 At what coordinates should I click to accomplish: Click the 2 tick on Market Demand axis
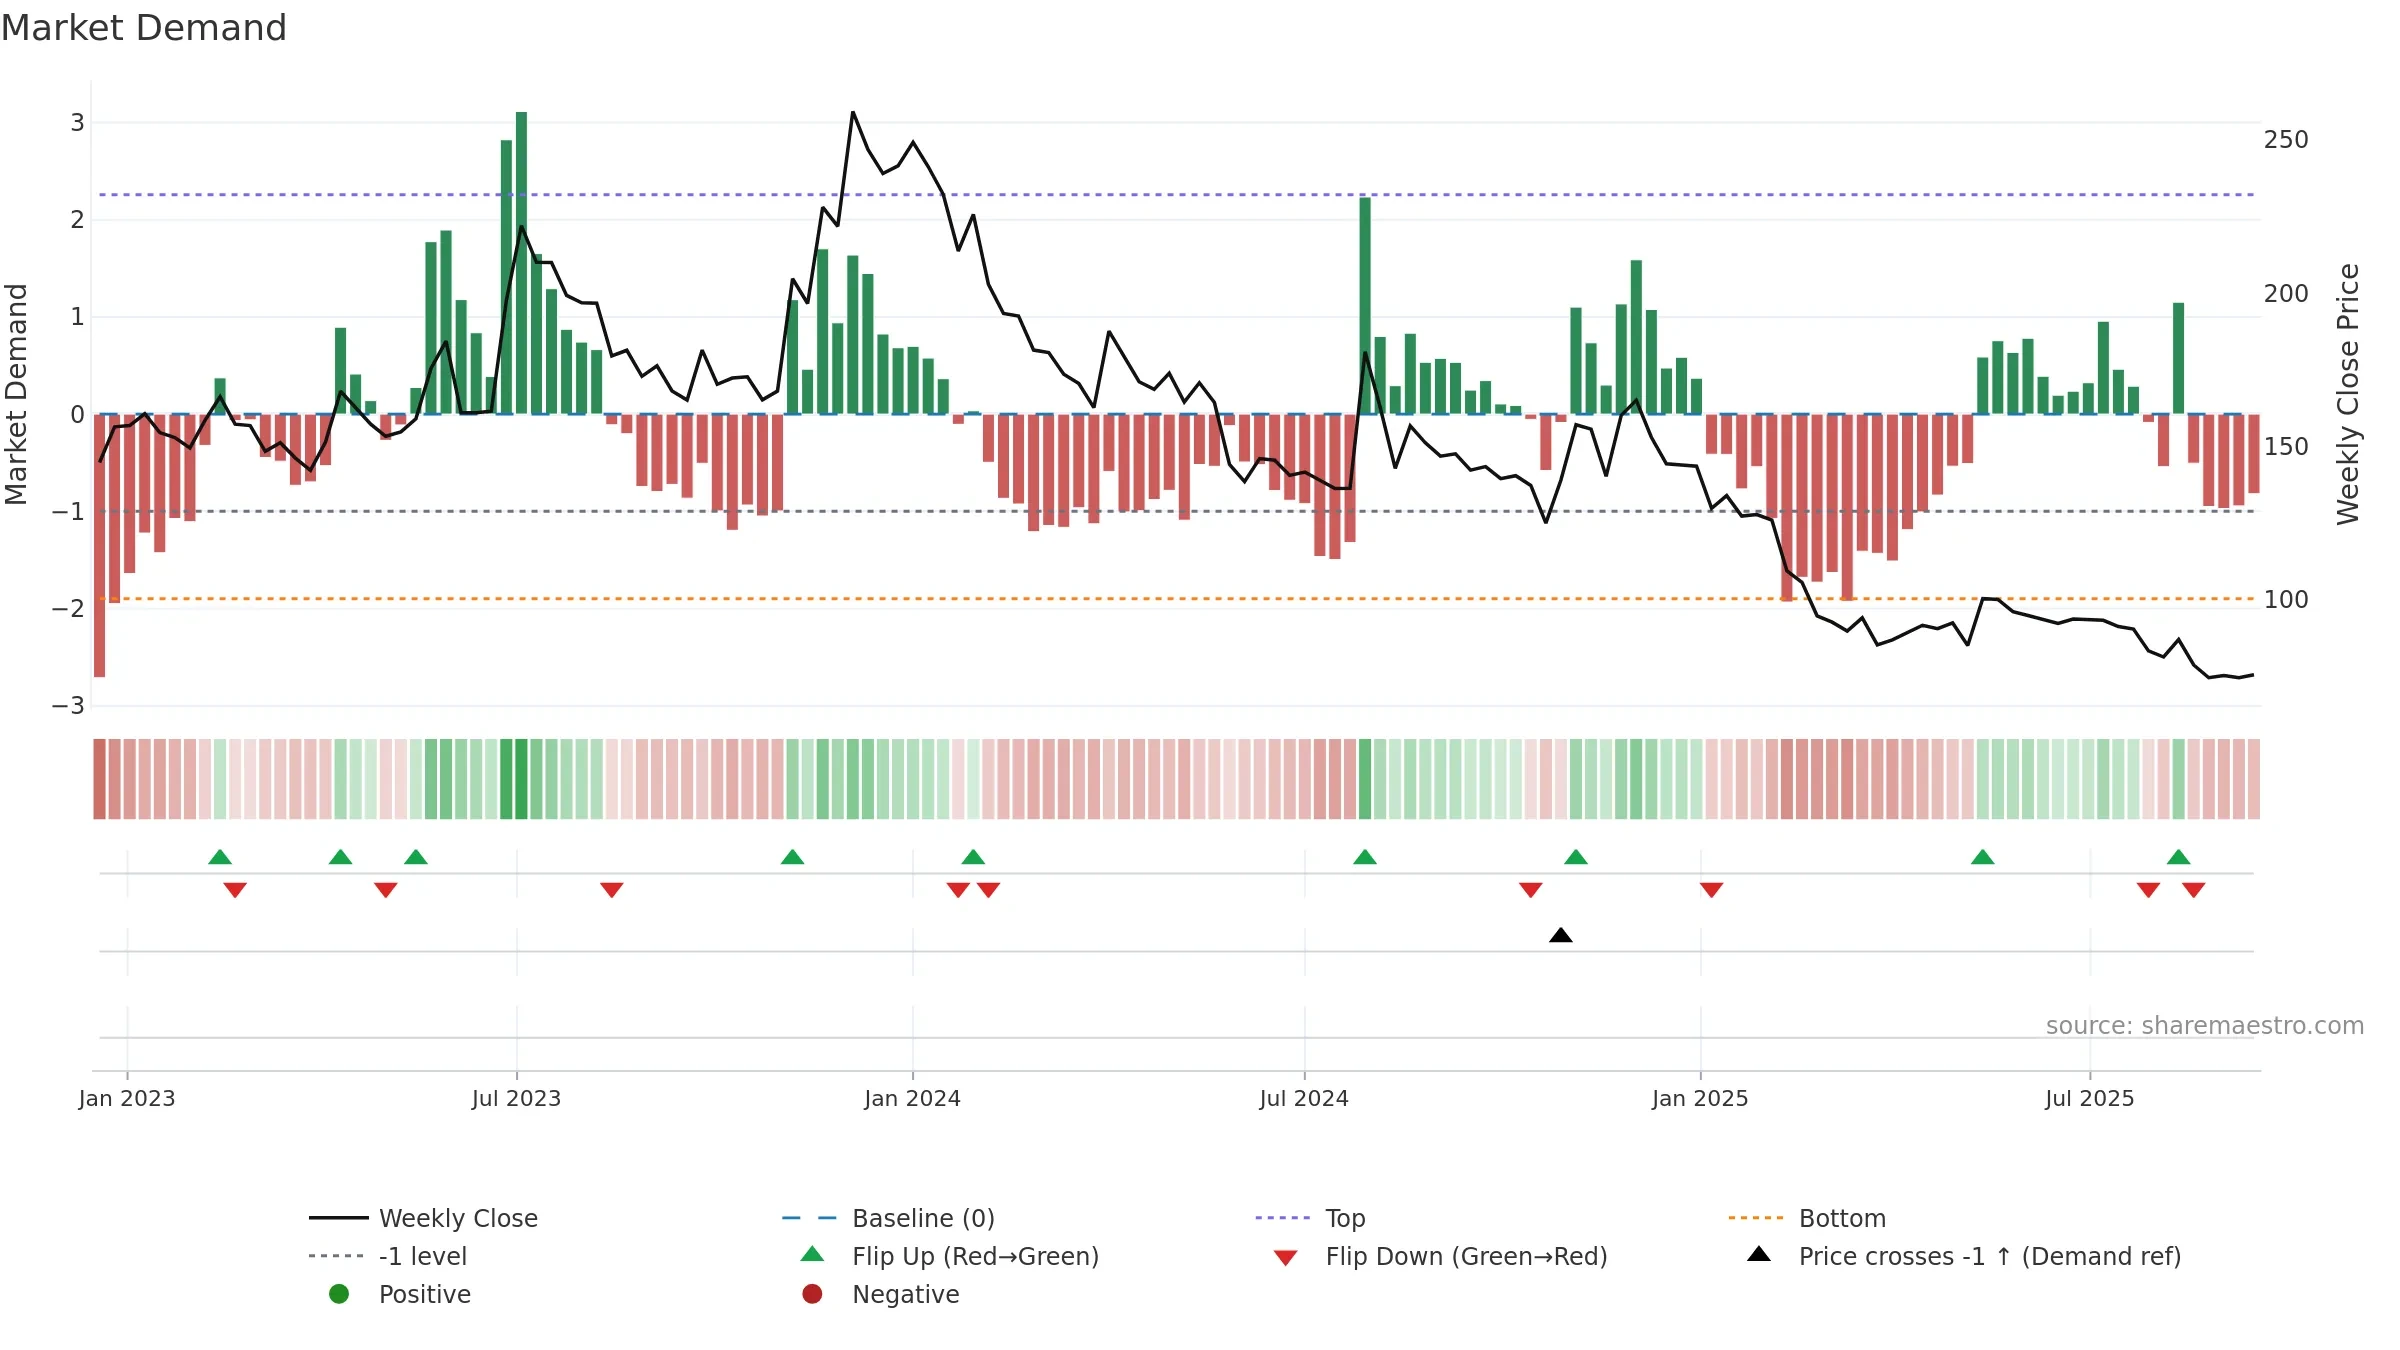77,220
